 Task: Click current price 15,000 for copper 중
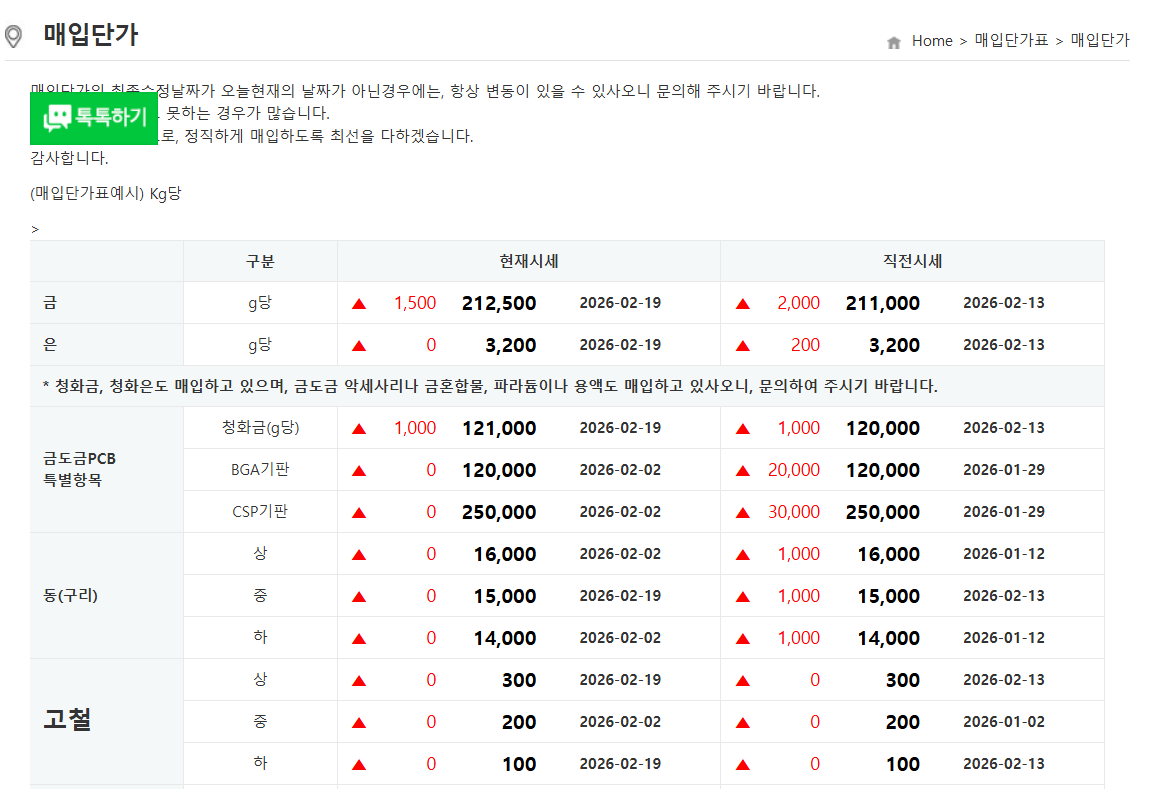[505, 596]
